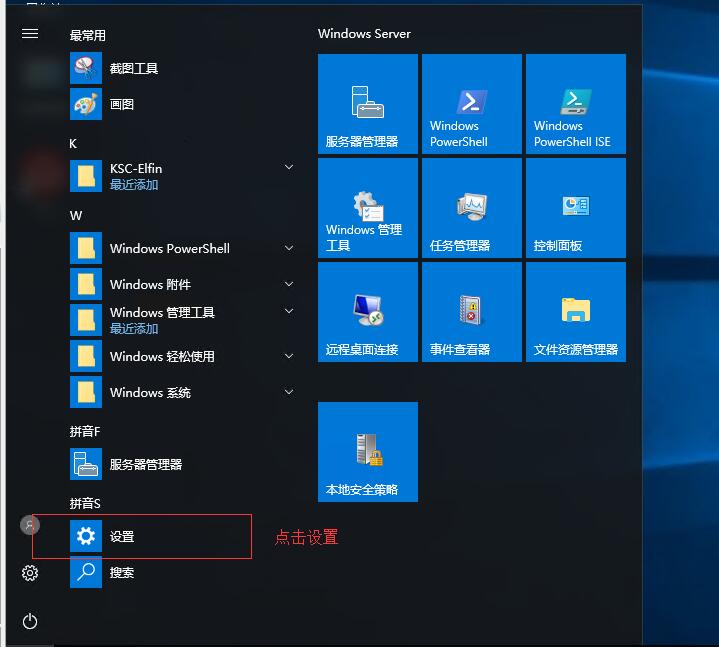Open the 设置 gear icon in app list
Image resolution: width=719 pixels, height=647 pixels.
click(x=86, y=536)
